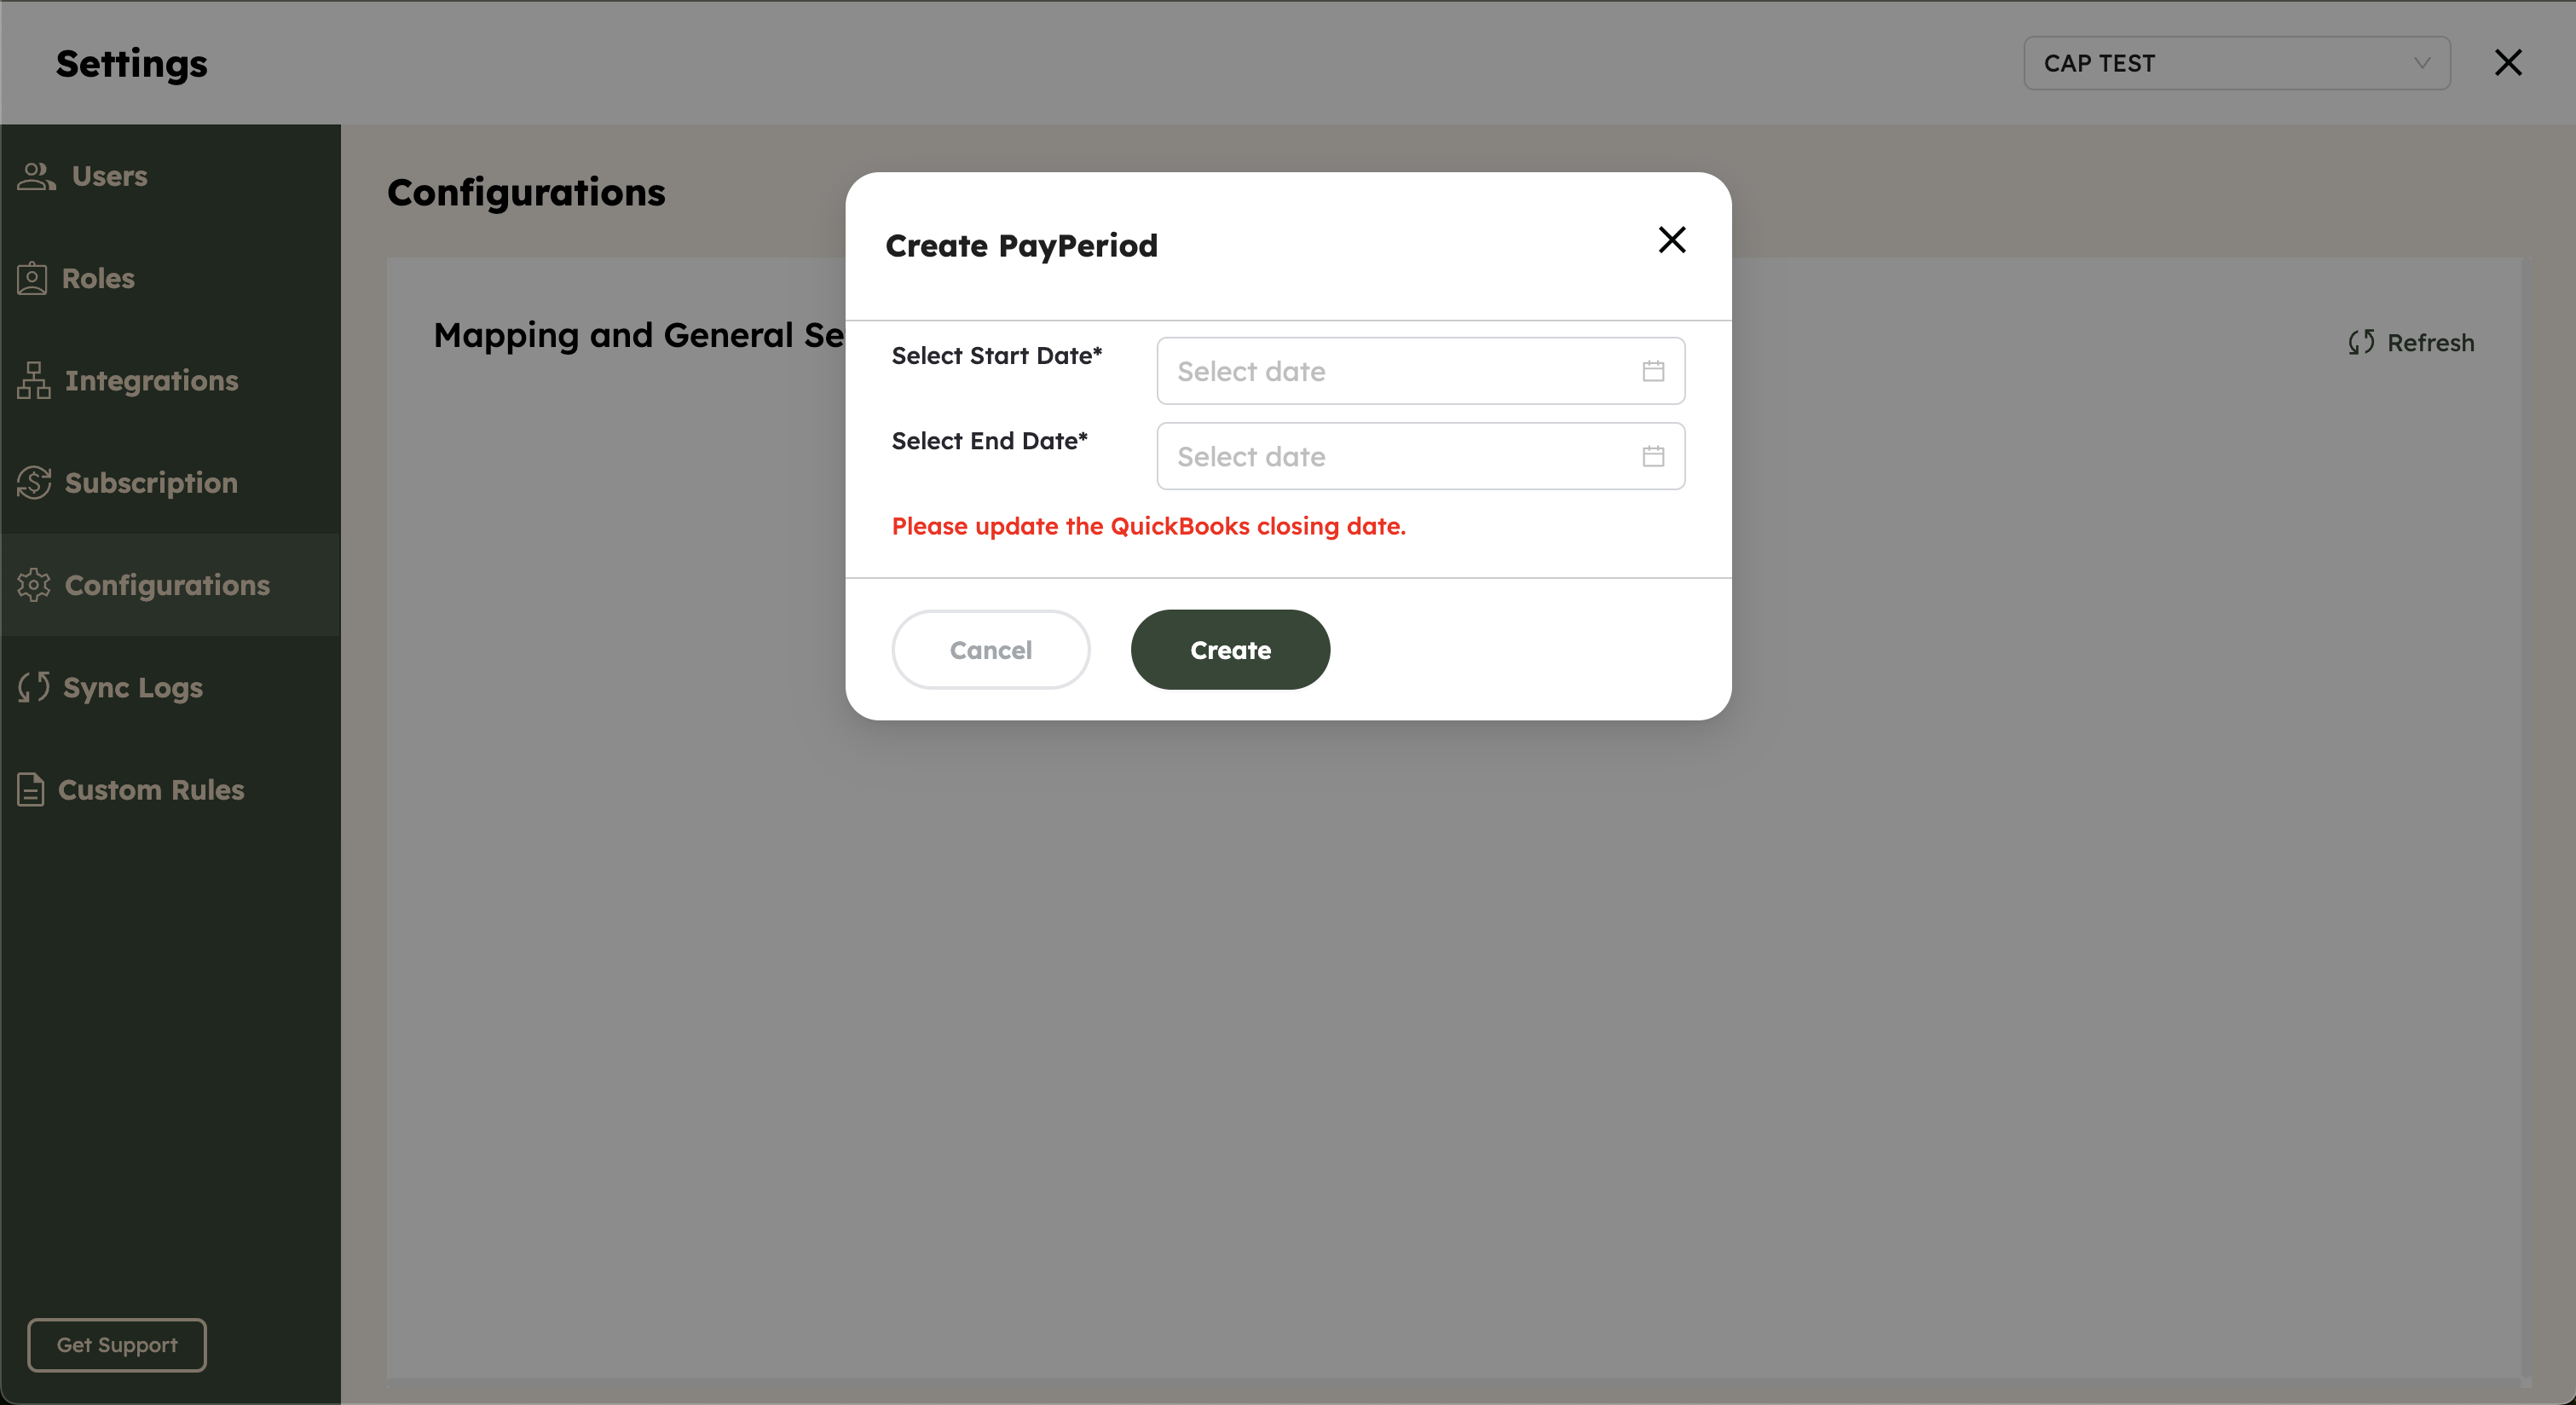Open the start date calendar icon
2576x1405 pixels.
pyautogui.click(x=1652, y=370)
